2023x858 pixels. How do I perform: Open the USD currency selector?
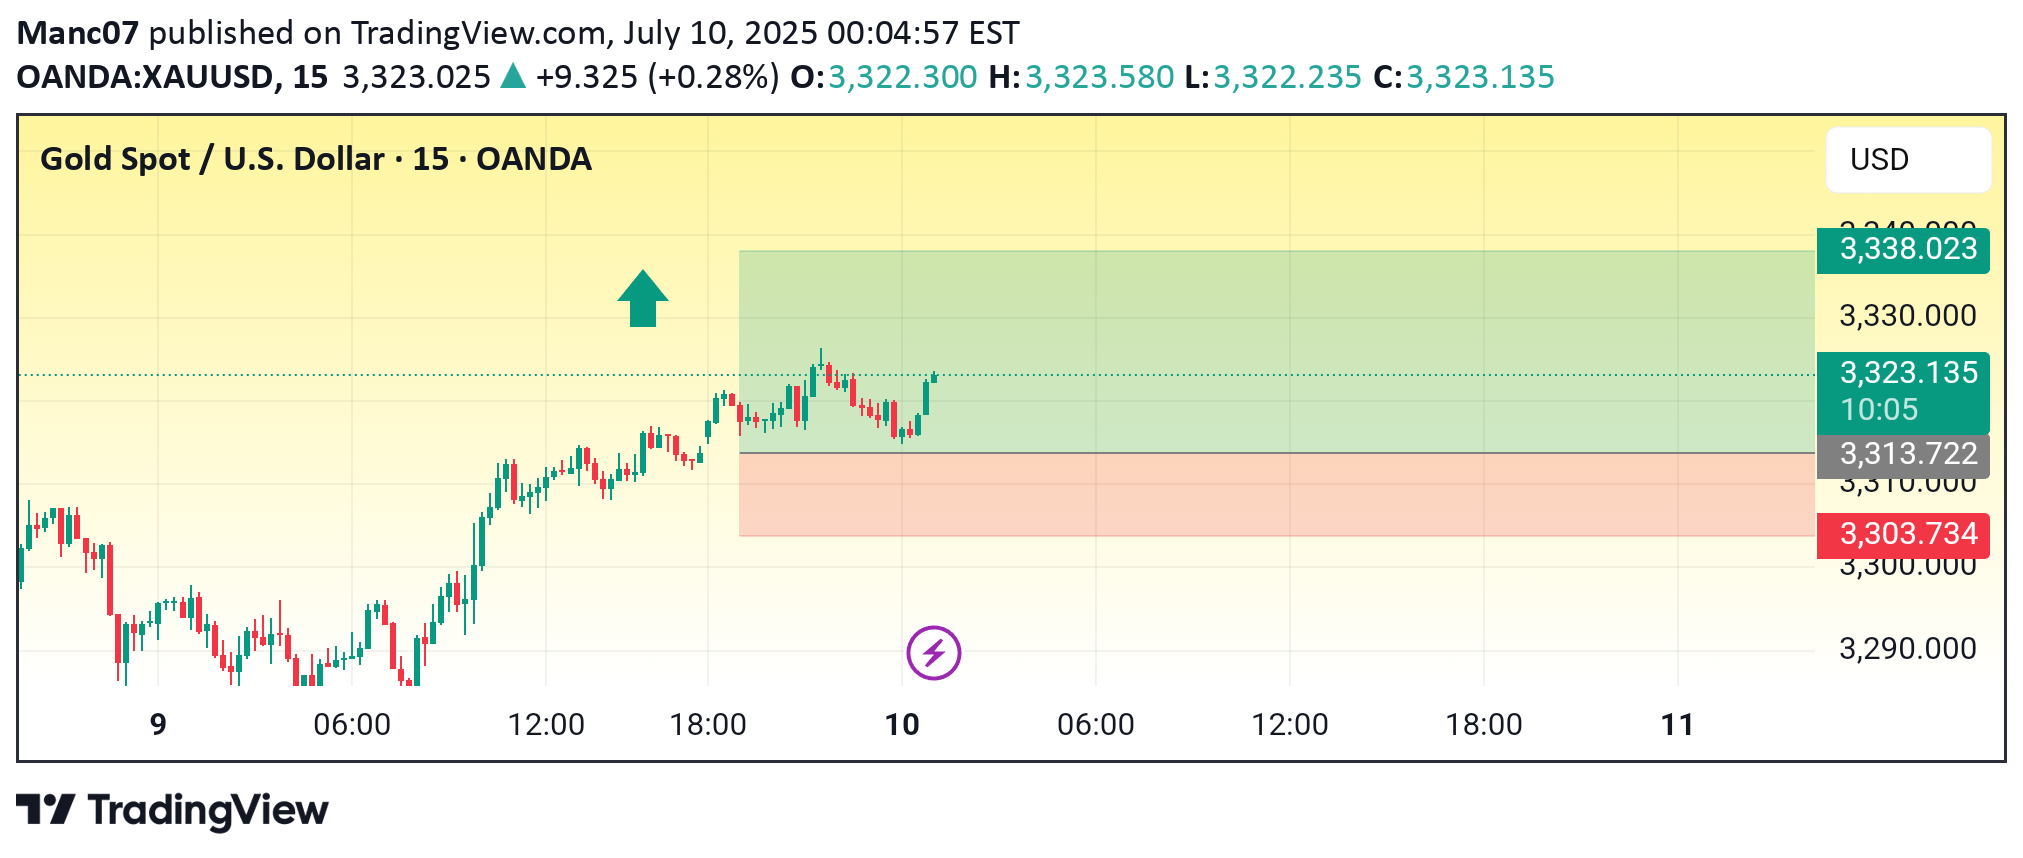(1907, 160)
